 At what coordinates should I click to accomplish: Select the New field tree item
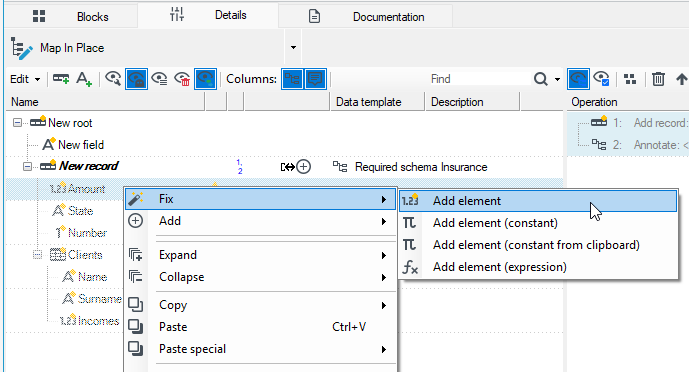[81, 144]
